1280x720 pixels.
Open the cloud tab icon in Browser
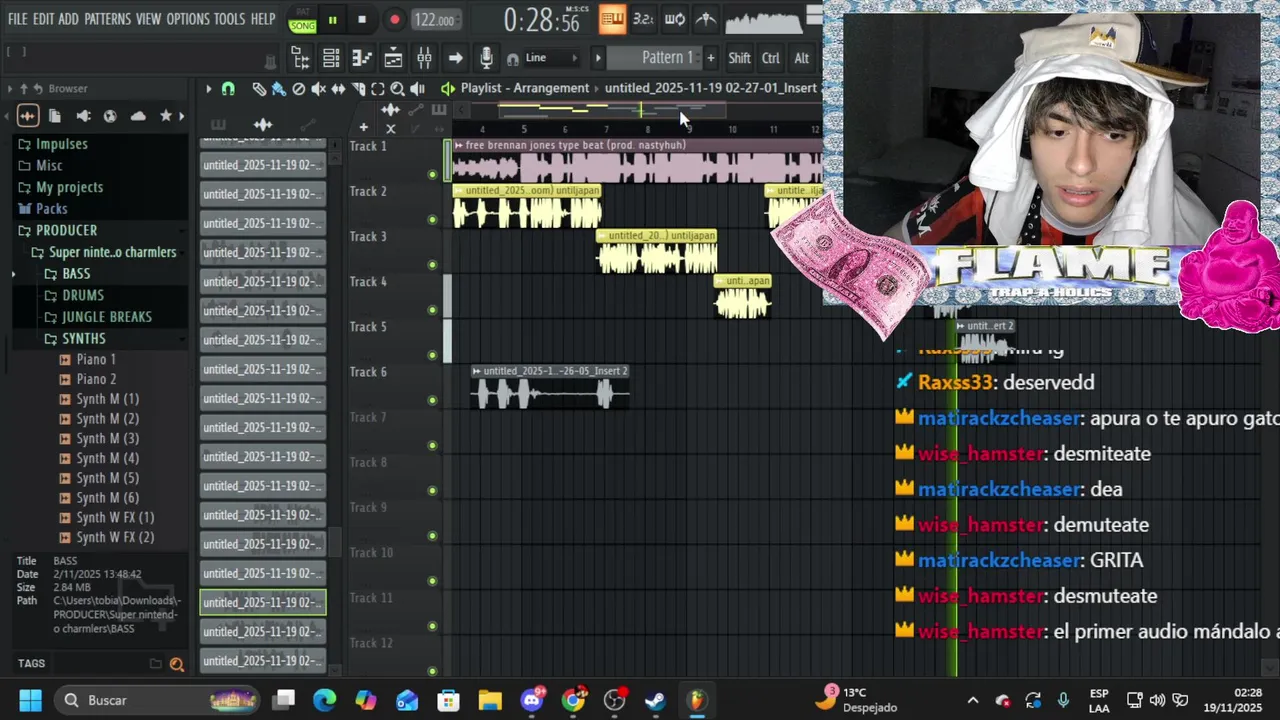pos(138,116)
